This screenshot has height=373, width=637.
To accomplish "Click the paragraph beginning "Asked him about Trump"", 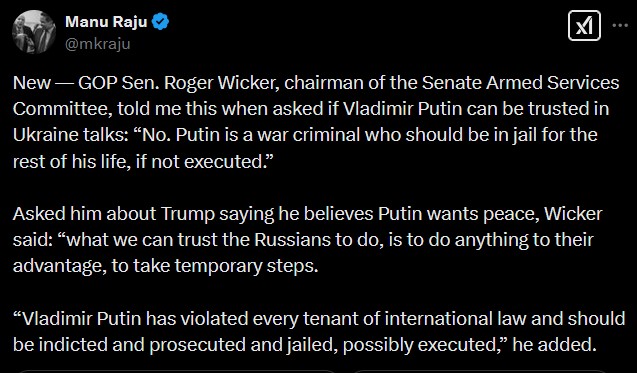I will pyautogui.click(x=308, y=240).
